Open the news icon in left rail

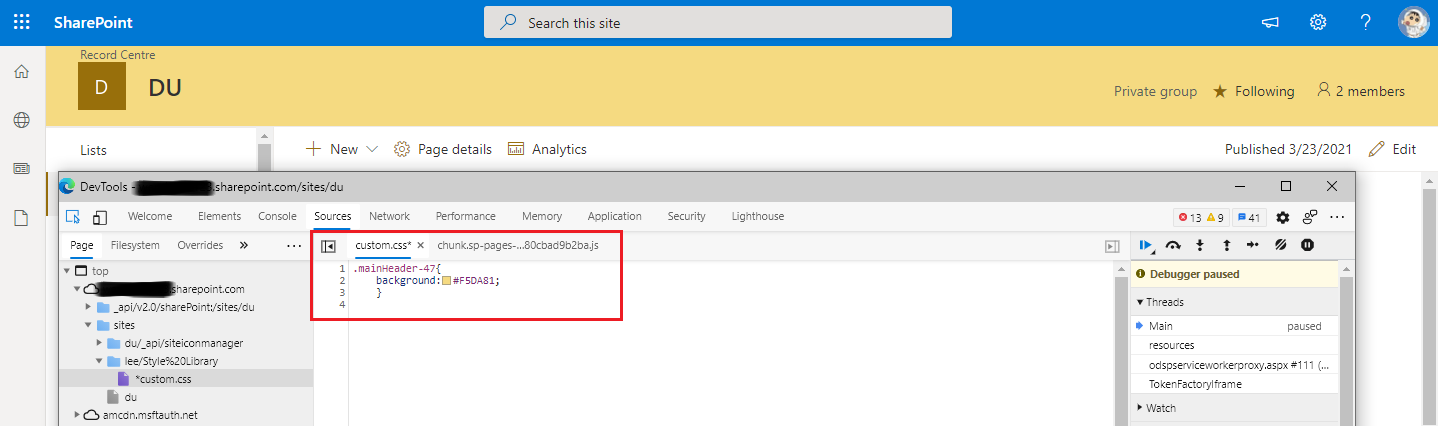(22, 168)
